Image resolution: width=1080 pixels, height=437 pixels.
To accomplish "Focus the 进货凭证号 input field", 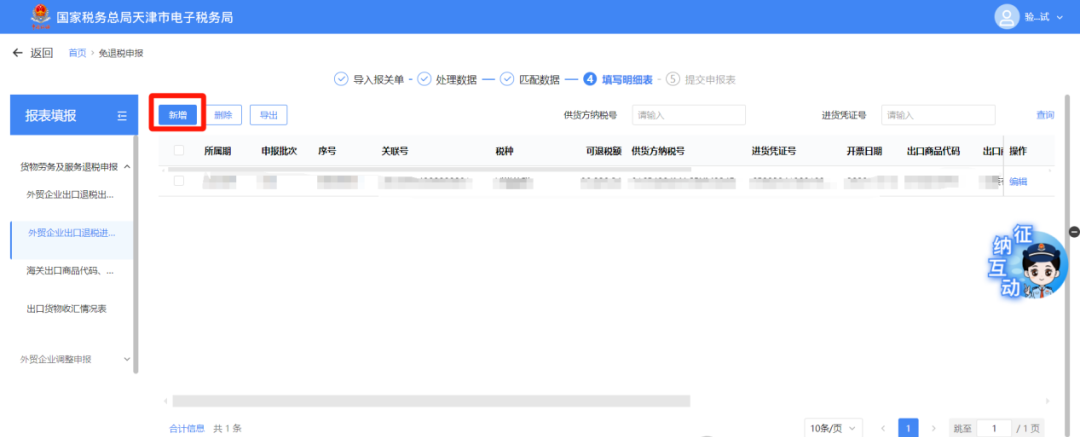I will 938,115.
